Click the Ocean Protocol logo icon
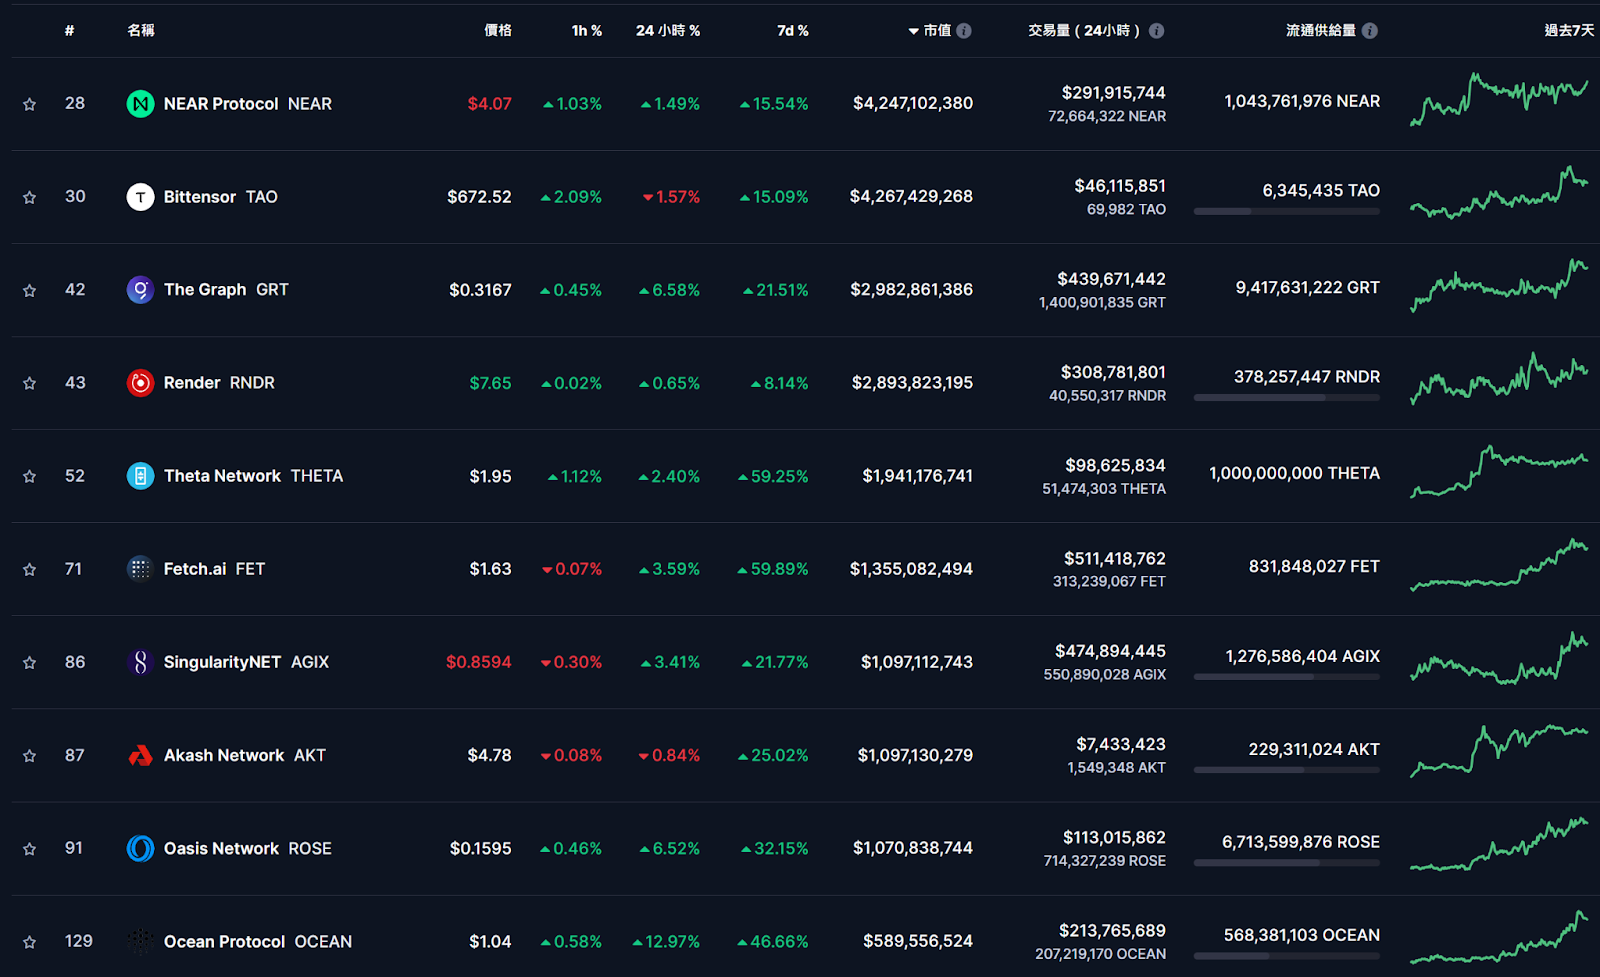Screen dimensions: 1600x977 pos(140,942)
